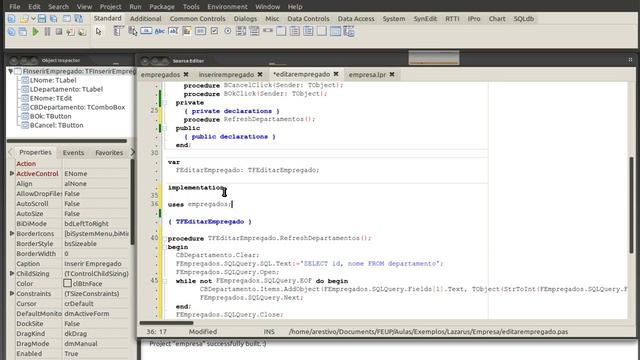640x360 pixels.
Task: Close the empresa.lpr editor tab
Action: [392, 74]
